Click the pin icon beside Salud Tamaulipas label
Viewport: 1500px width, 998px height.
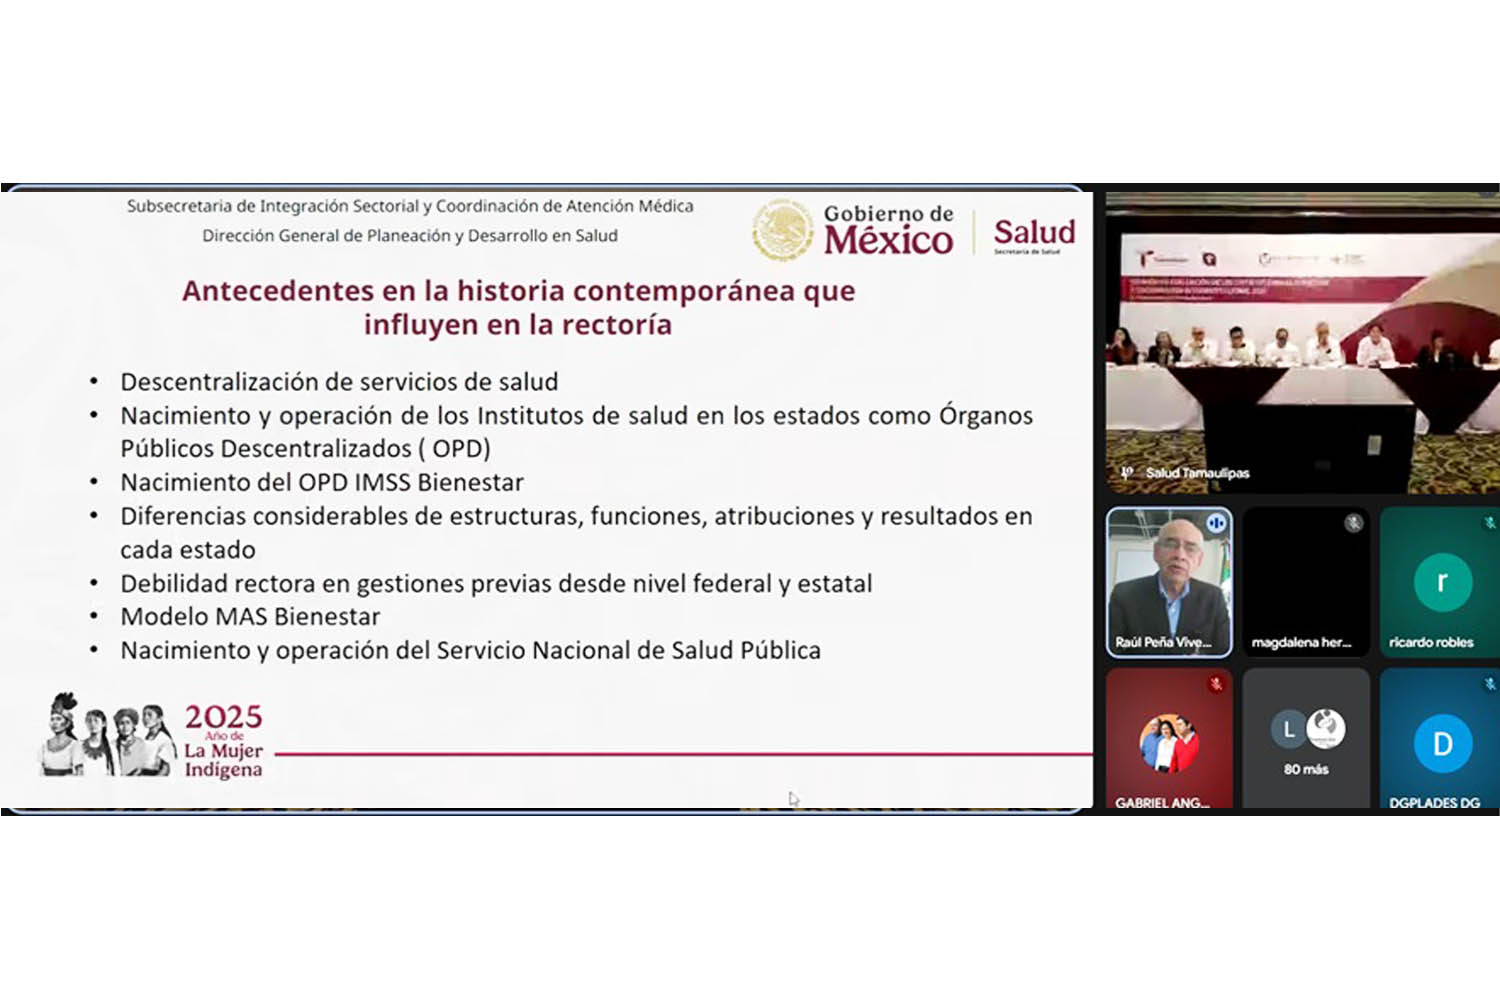(x=1127, y=473)
